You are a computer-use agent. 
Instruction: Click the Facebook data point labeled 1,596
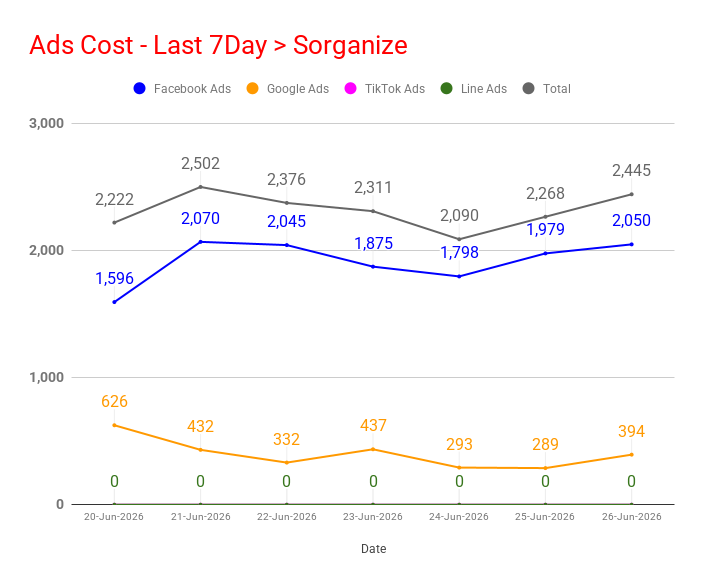[x=114, y=302]
